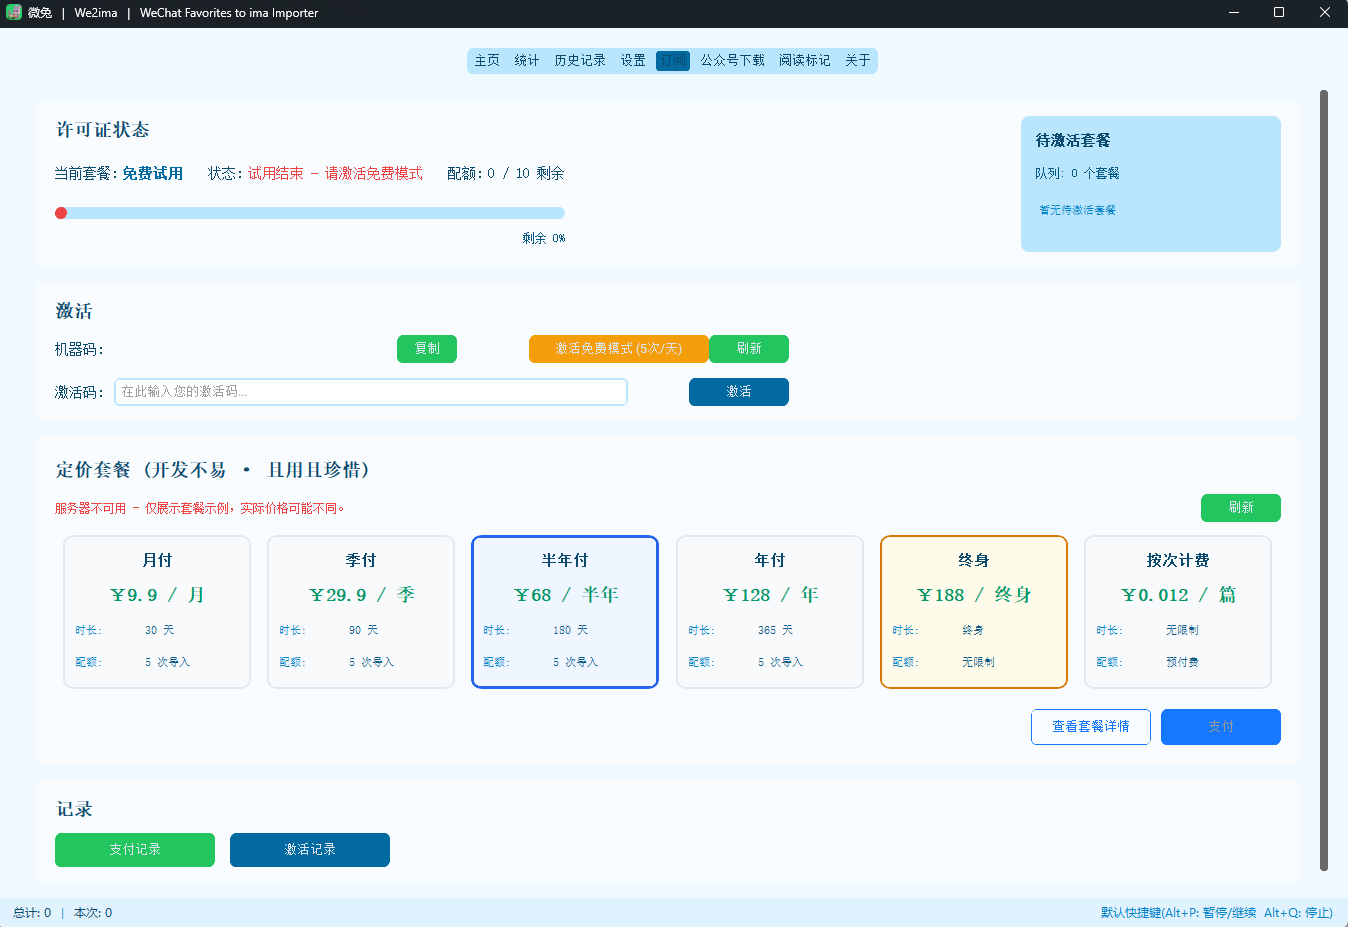Click 本次: 0 in the status bar
Viewport: 1348px width, 927px height.
pos(93,913)
